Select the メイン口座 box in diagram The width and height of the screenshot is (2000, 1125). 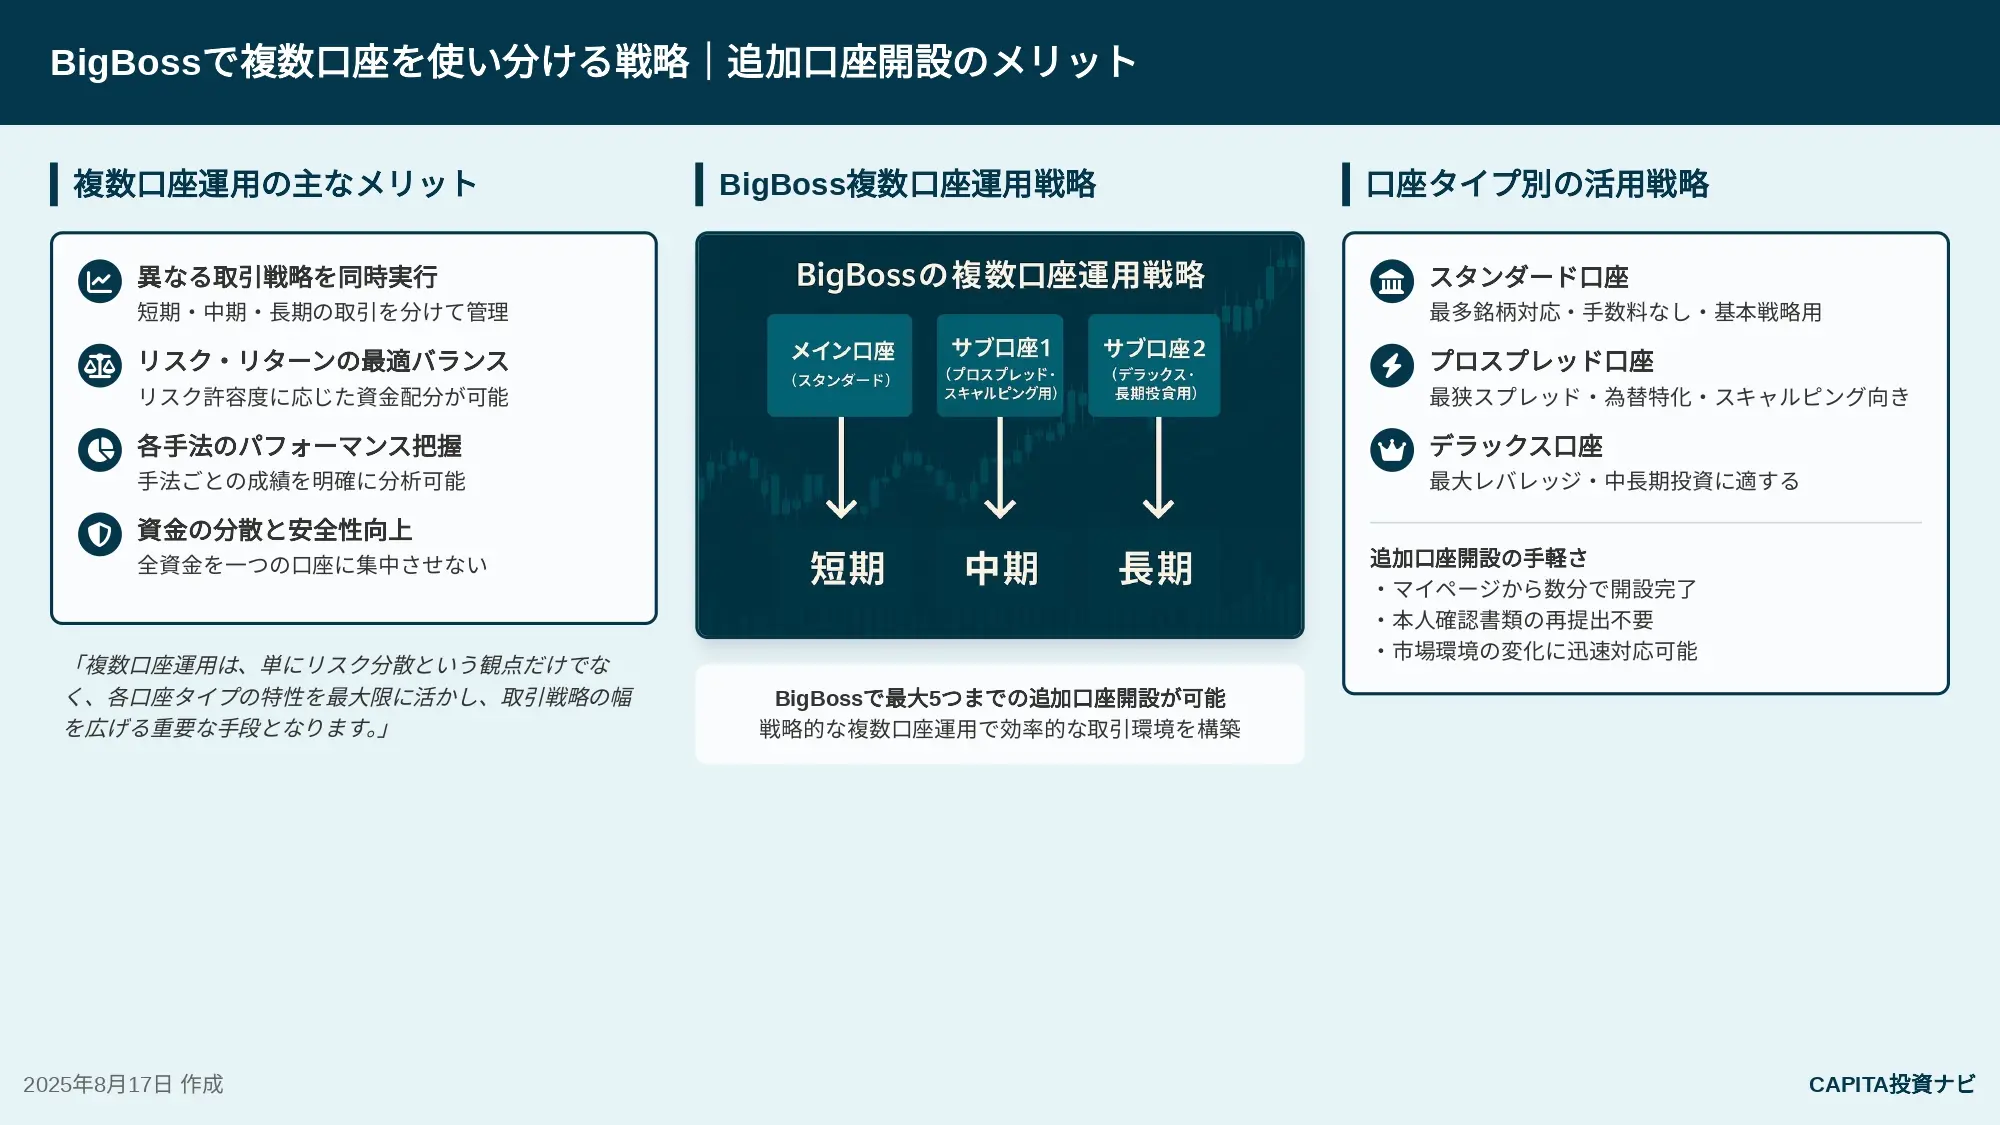[840, 365]
